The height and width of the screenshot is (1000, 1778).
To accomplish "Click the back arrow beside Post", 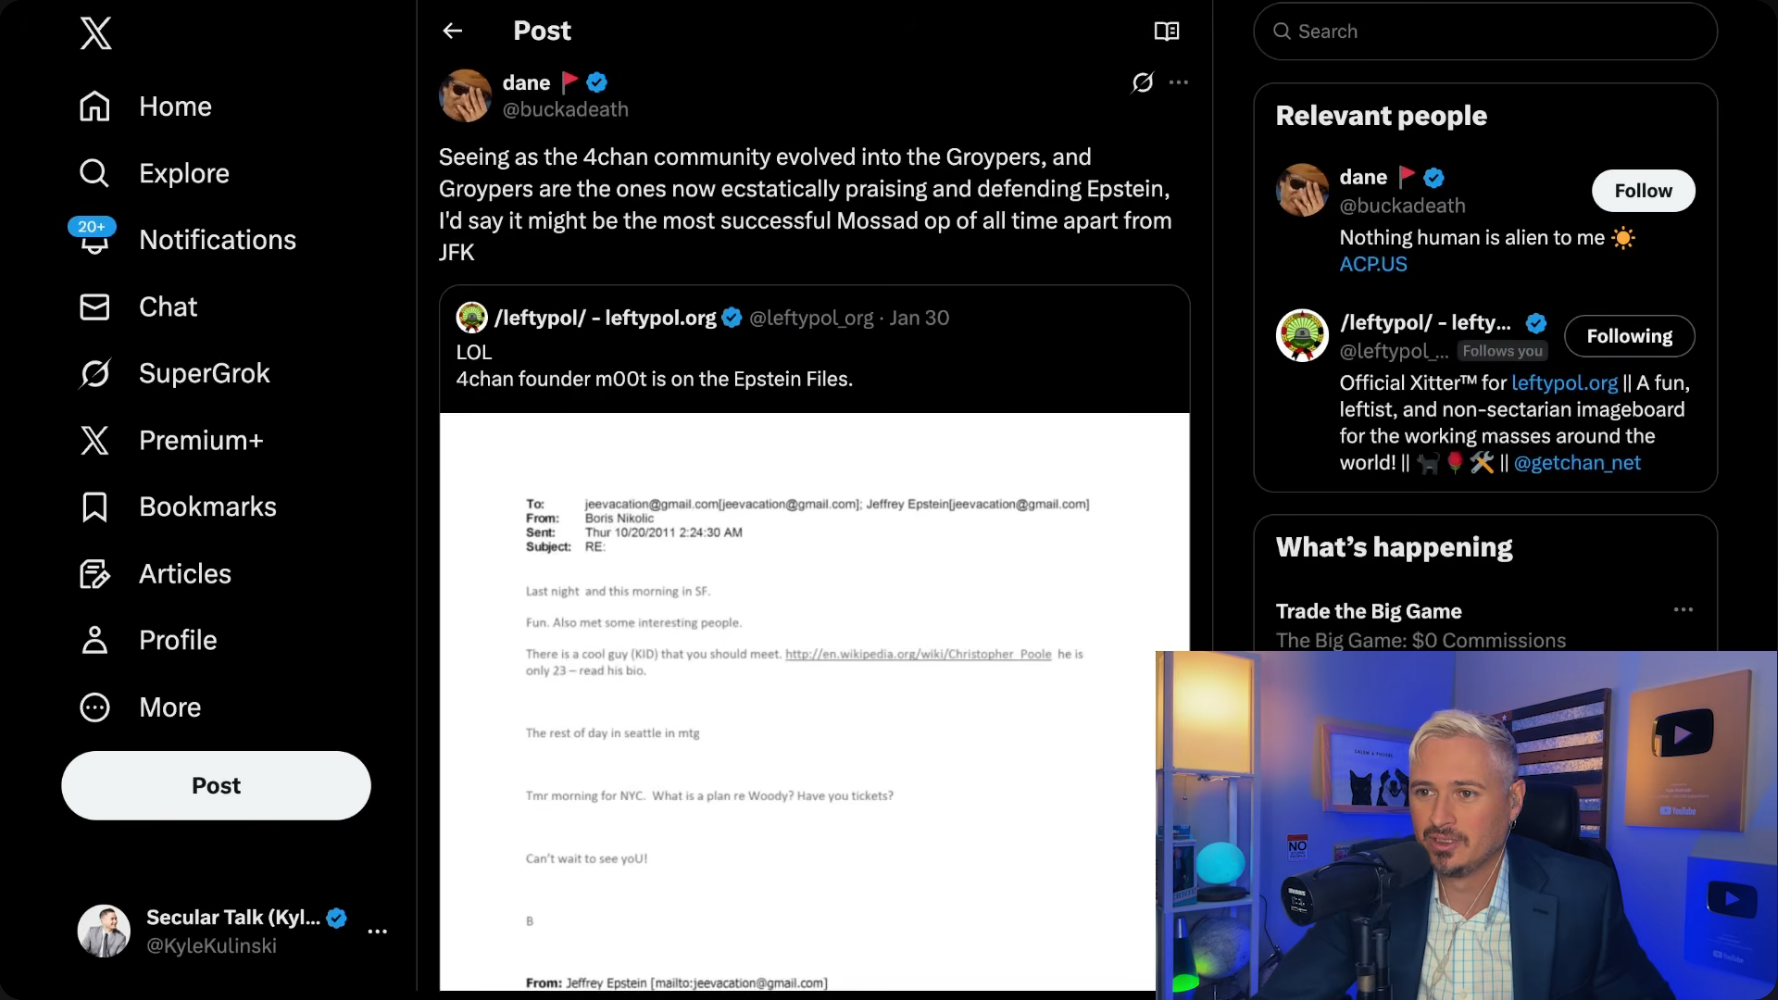I will click(x=453, y=31).
